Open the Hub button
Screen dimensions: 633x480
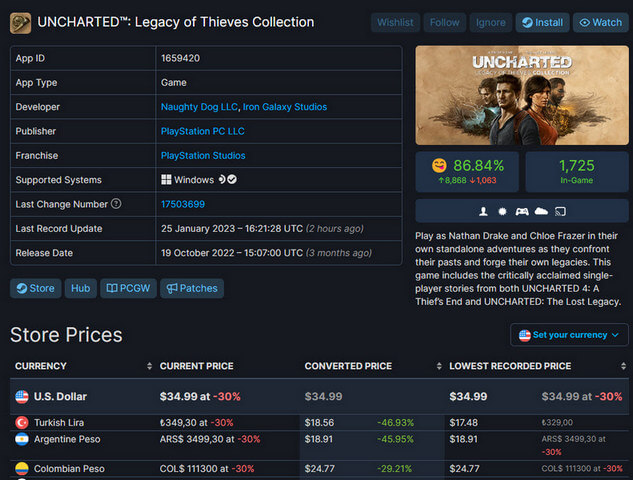pyautogui.click(x=81, y=288)
